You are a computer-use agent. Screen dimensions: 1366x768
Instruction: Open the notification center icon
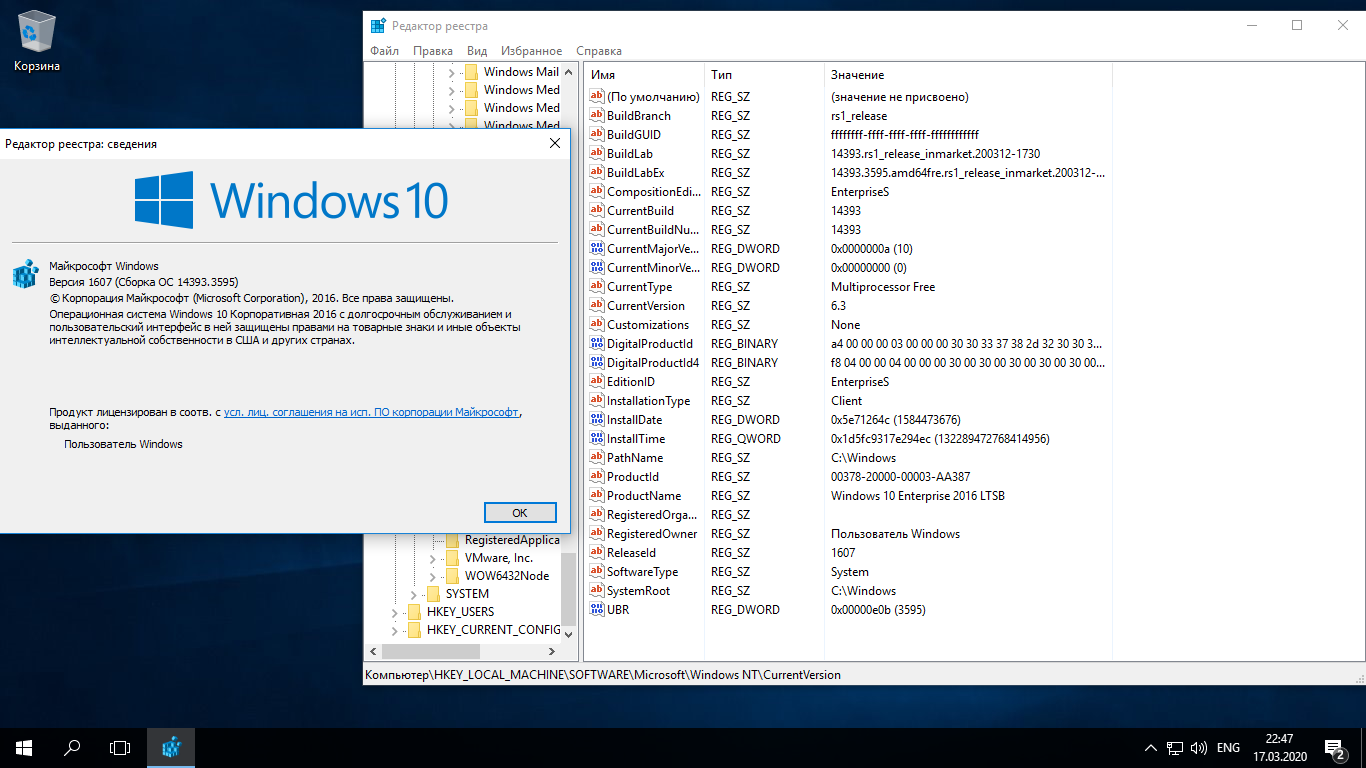pyautogui.click(x=1335, y=747)
